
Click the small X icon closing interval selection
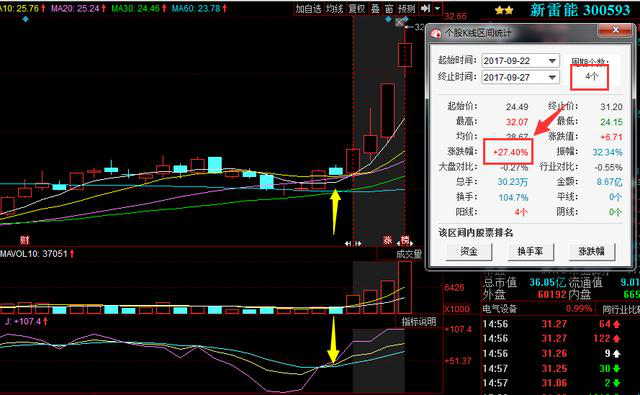[400, 23]
